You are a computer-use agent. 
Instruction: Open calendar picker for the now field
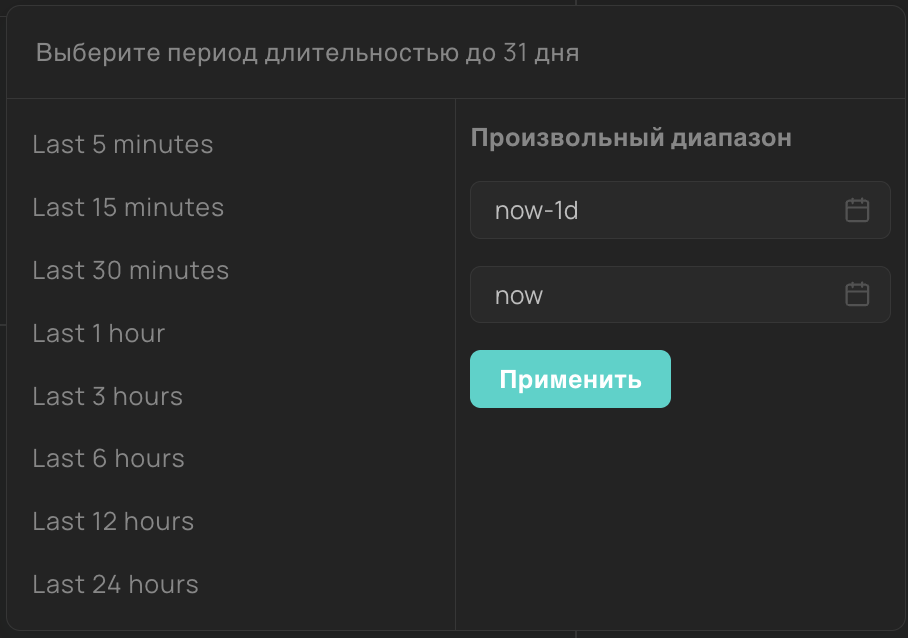857,294
